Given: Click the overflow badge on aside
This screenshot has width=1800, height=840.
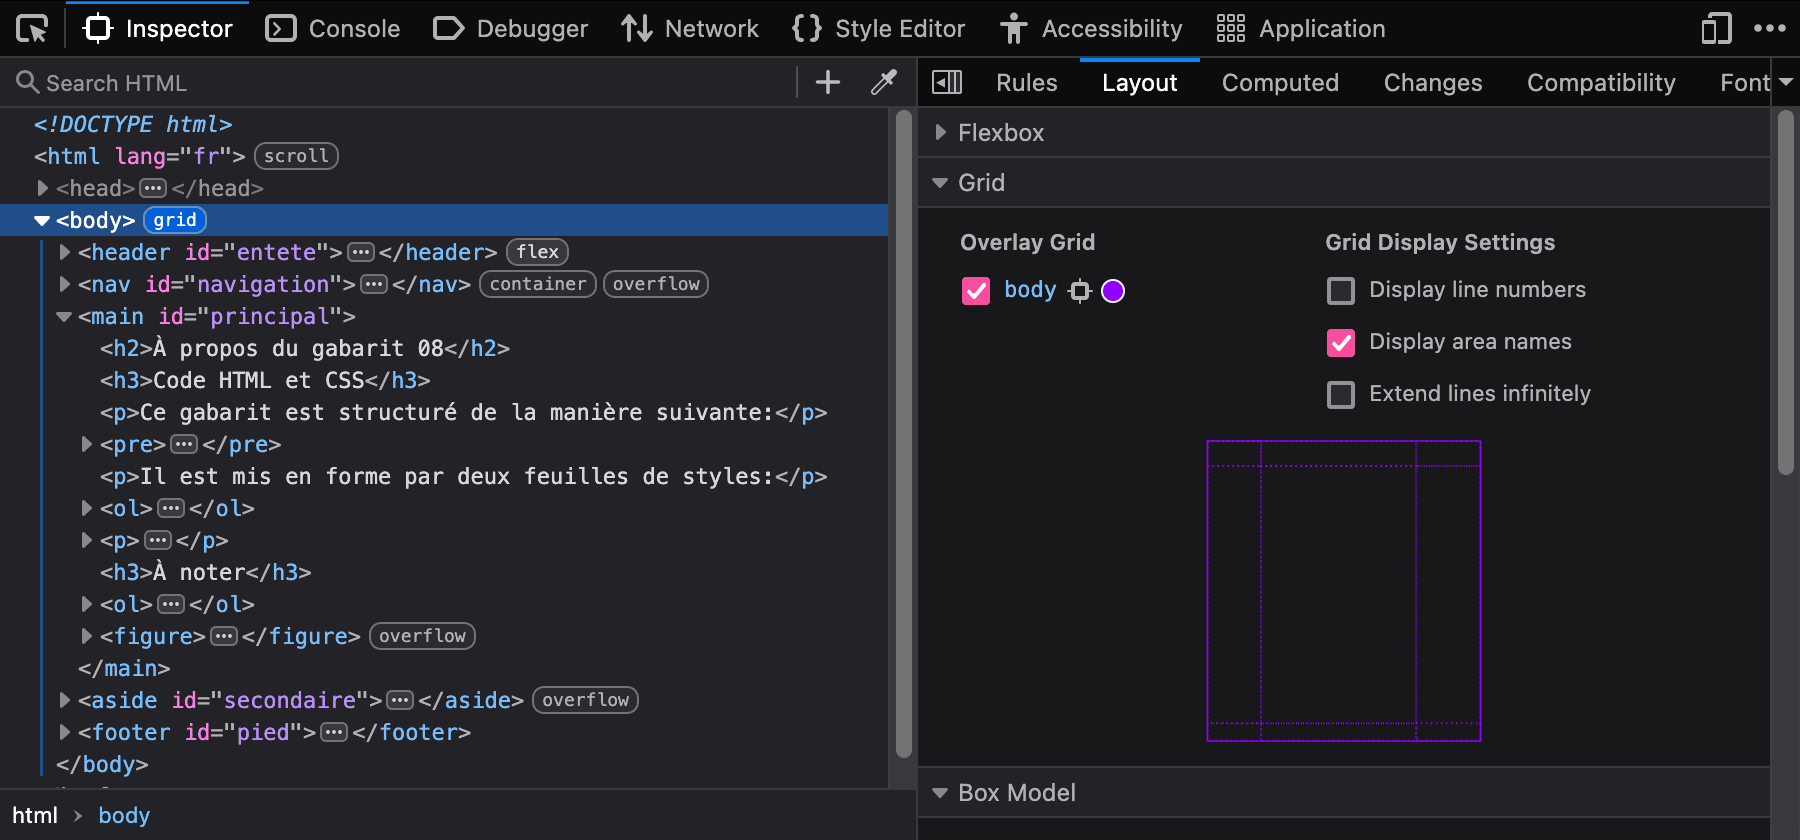Looking at the screenshot, I should coord(586,700).
